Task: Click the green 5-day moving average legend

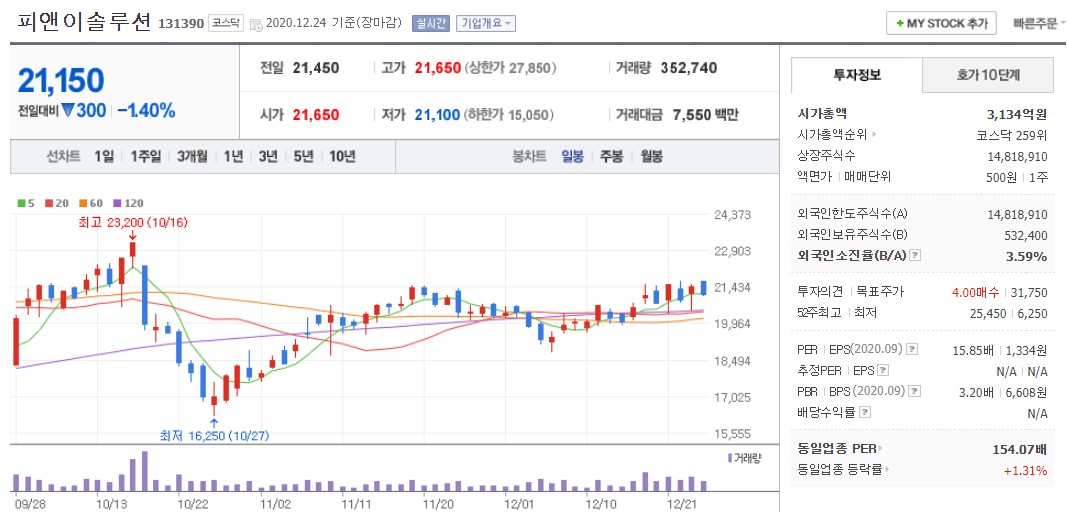Action: pyautogui.click(x=24, y=203)
